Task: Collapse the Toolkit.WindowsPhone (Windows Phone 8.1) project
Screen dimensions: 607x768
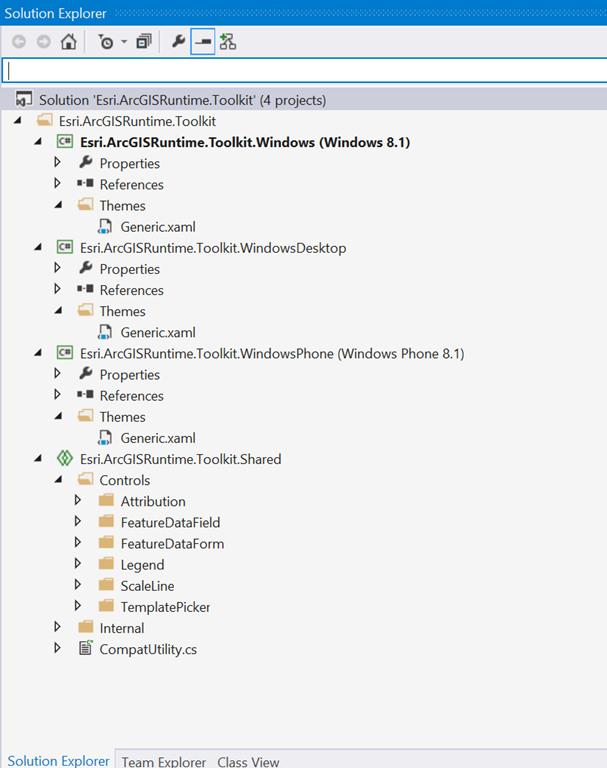Action: 38,354
